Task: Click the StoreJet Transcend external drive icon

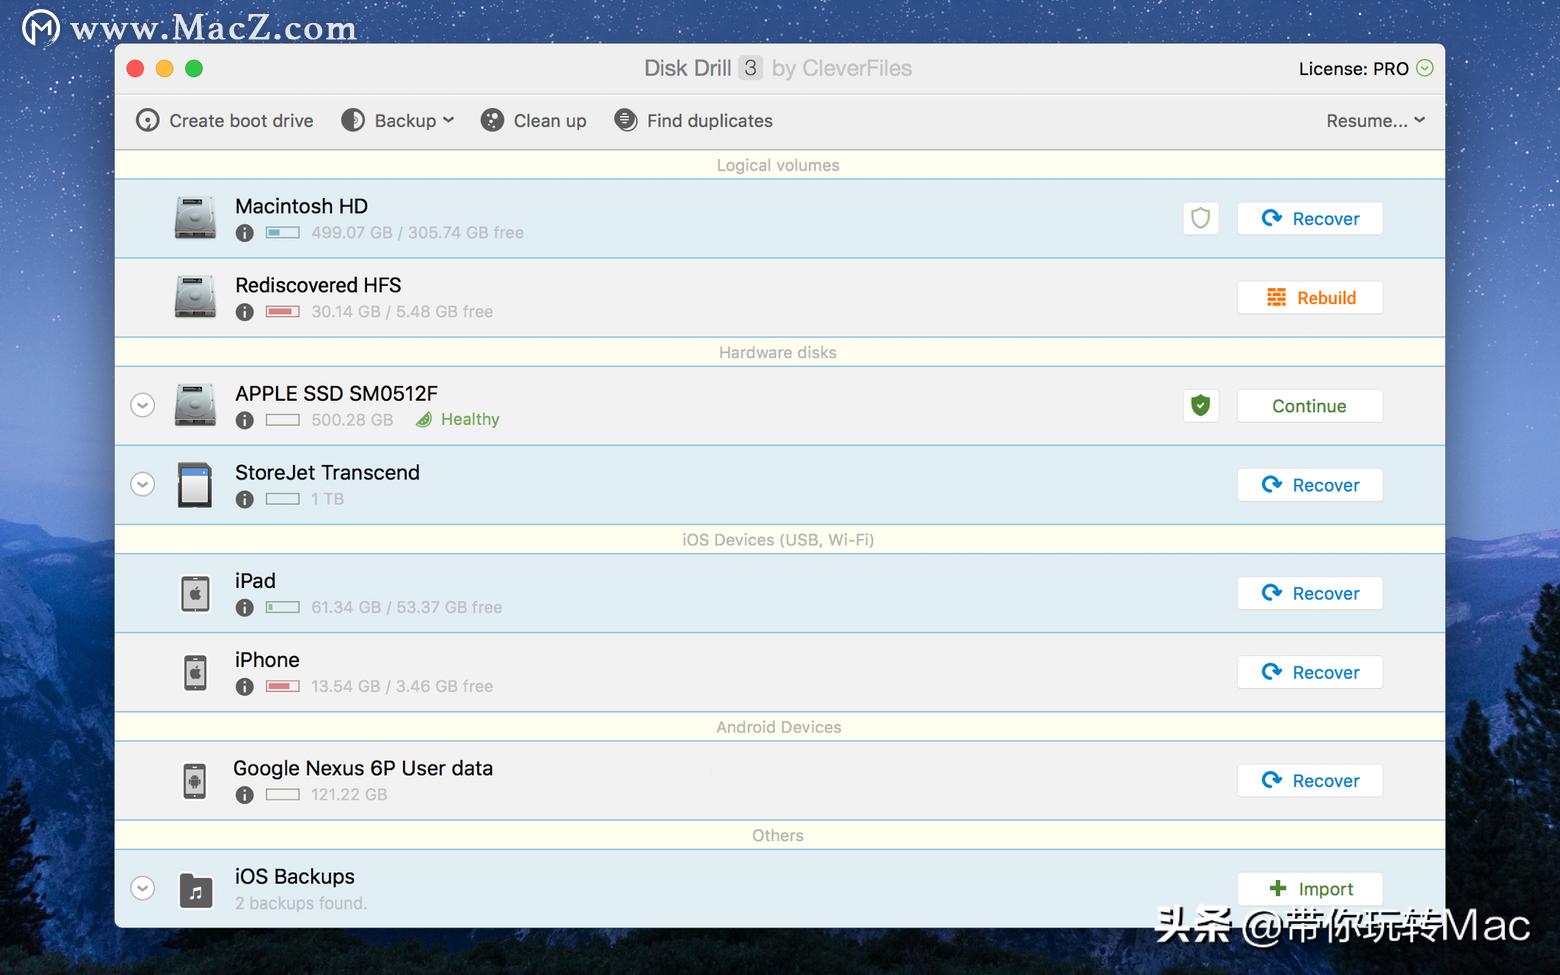Action: coord(195,484)
